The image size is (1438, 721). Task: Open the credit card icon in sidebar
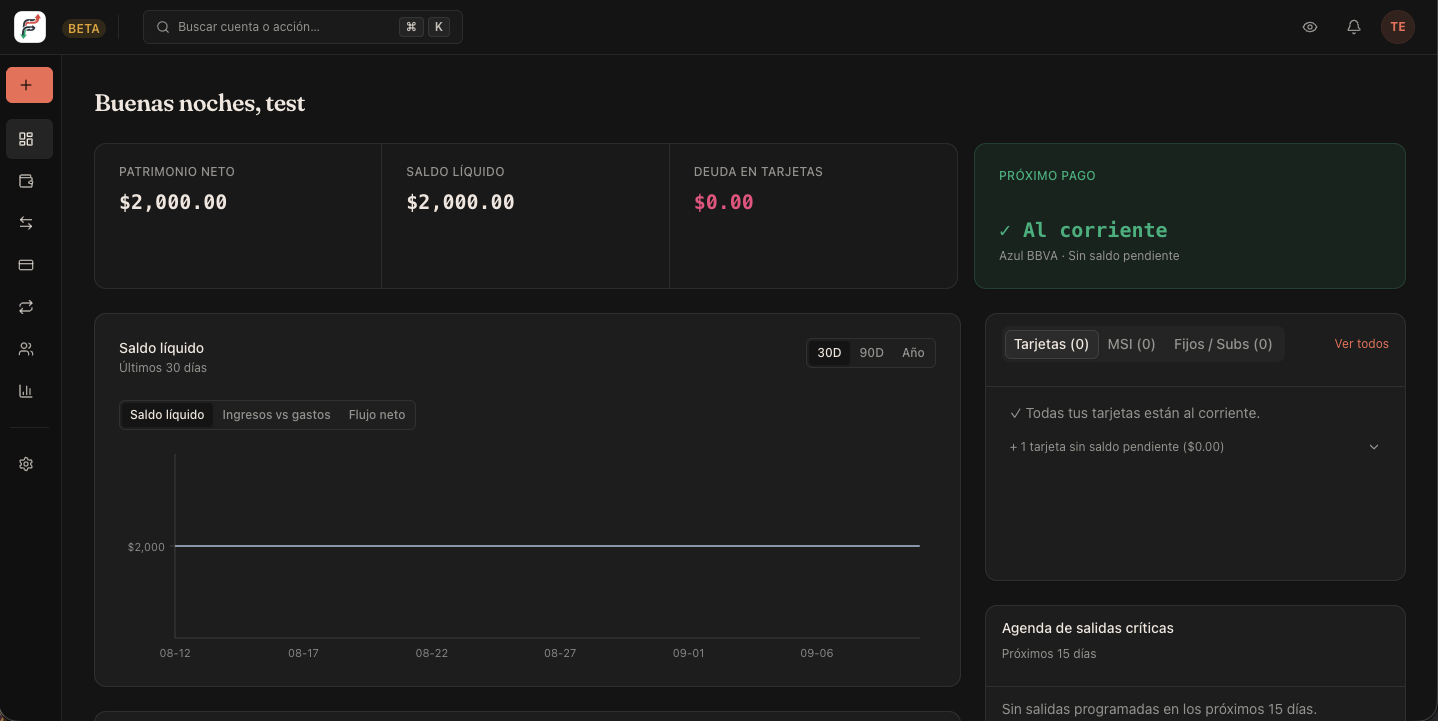(26, 265)
